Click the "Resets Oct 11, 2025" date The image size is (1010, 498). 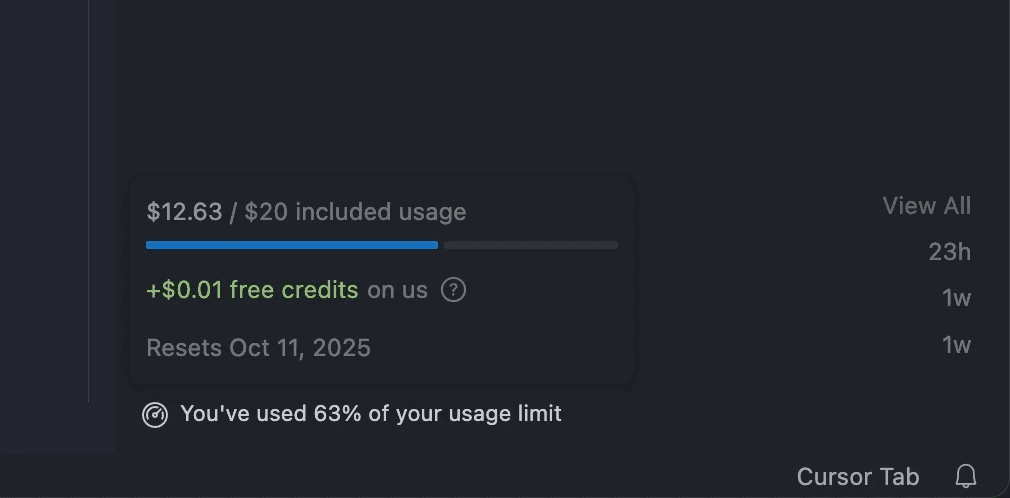click(258, 348)
